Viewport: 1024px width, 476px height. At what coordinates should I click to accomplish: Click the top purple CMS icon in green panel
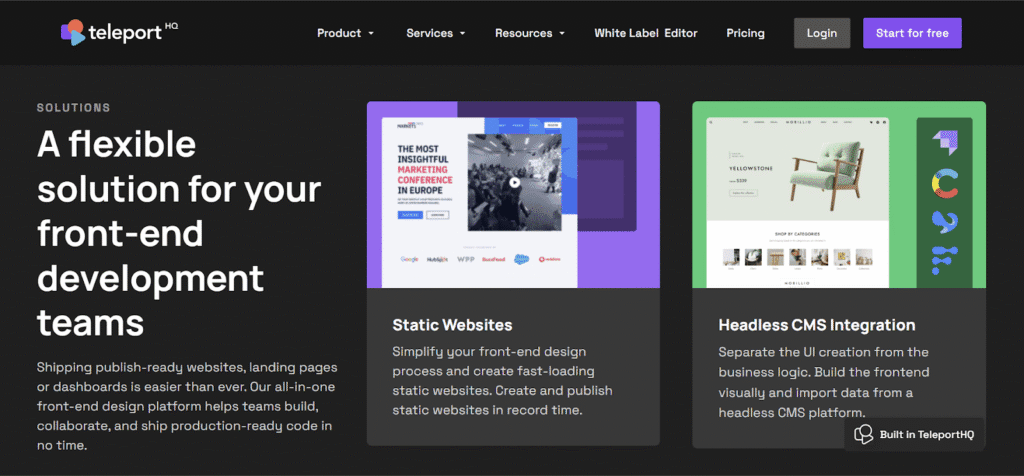click(944, 142)
